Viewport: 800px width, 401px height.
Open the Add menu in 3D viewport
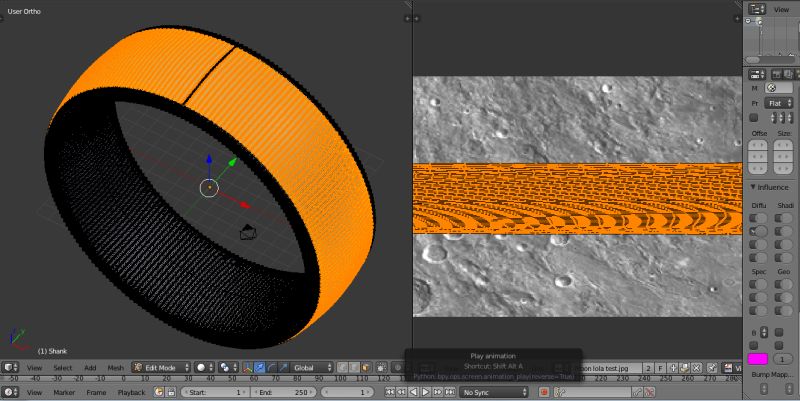(90, 368)
